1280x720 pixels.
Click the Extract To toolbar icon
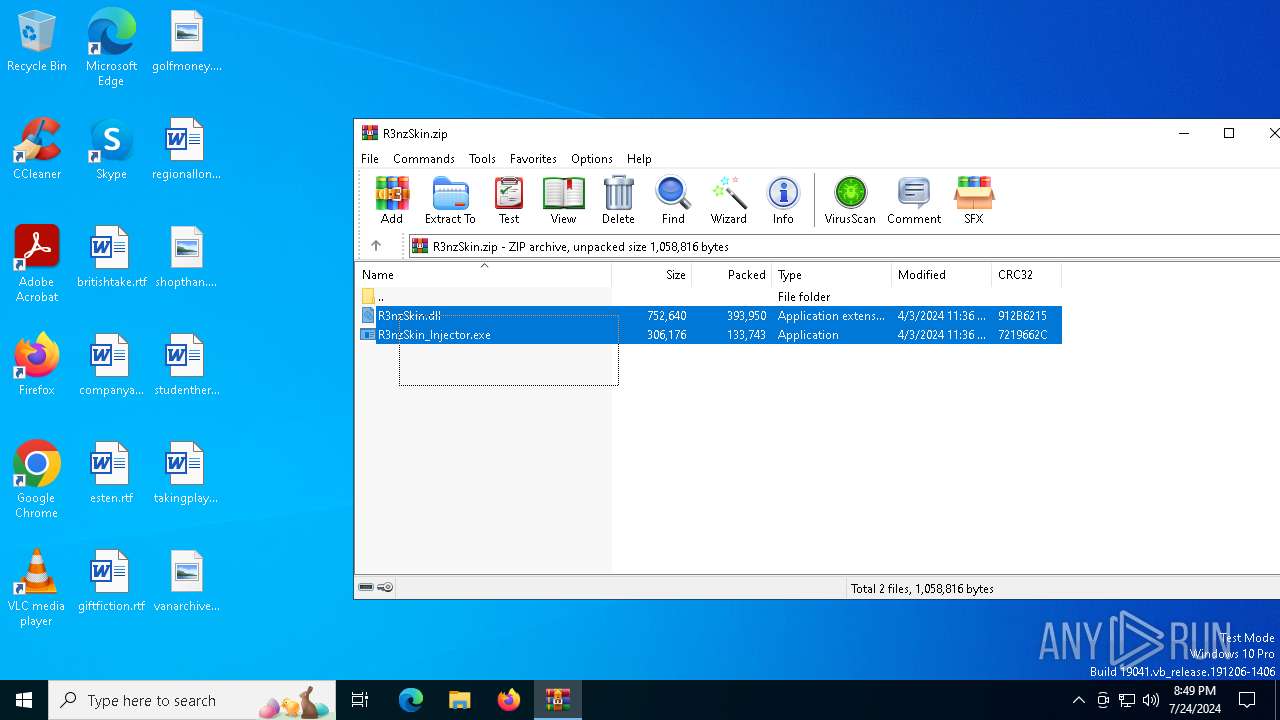(x=450, y=200)
